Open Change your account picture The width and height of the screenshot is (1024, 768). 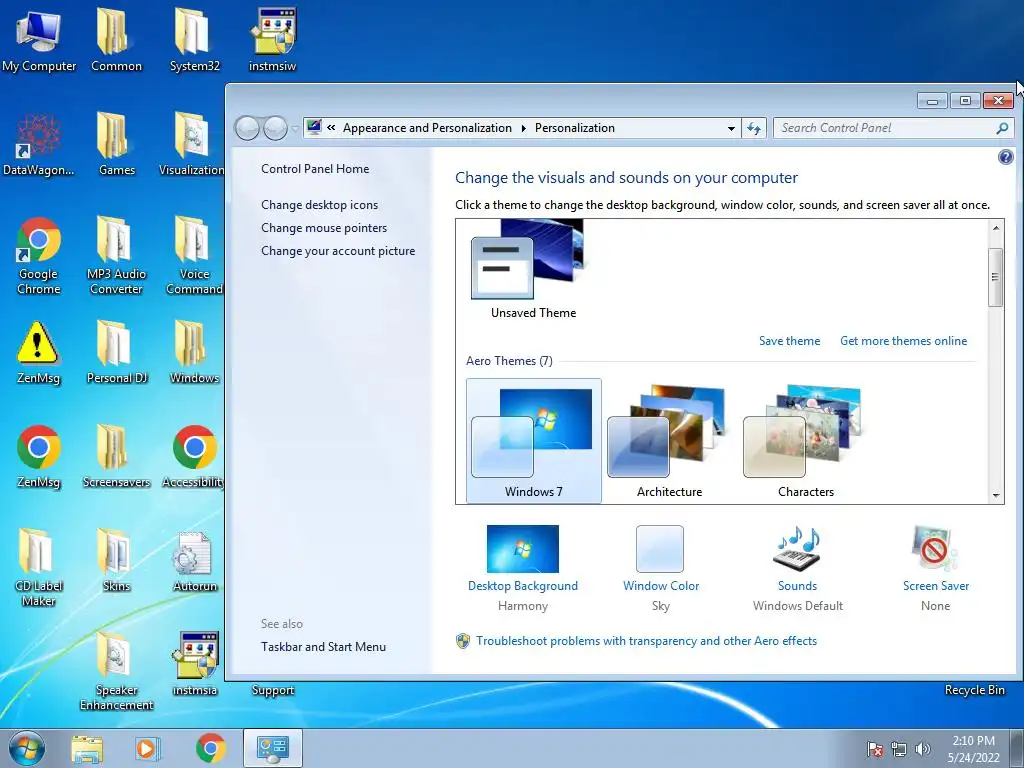click(x=338, y=251)
